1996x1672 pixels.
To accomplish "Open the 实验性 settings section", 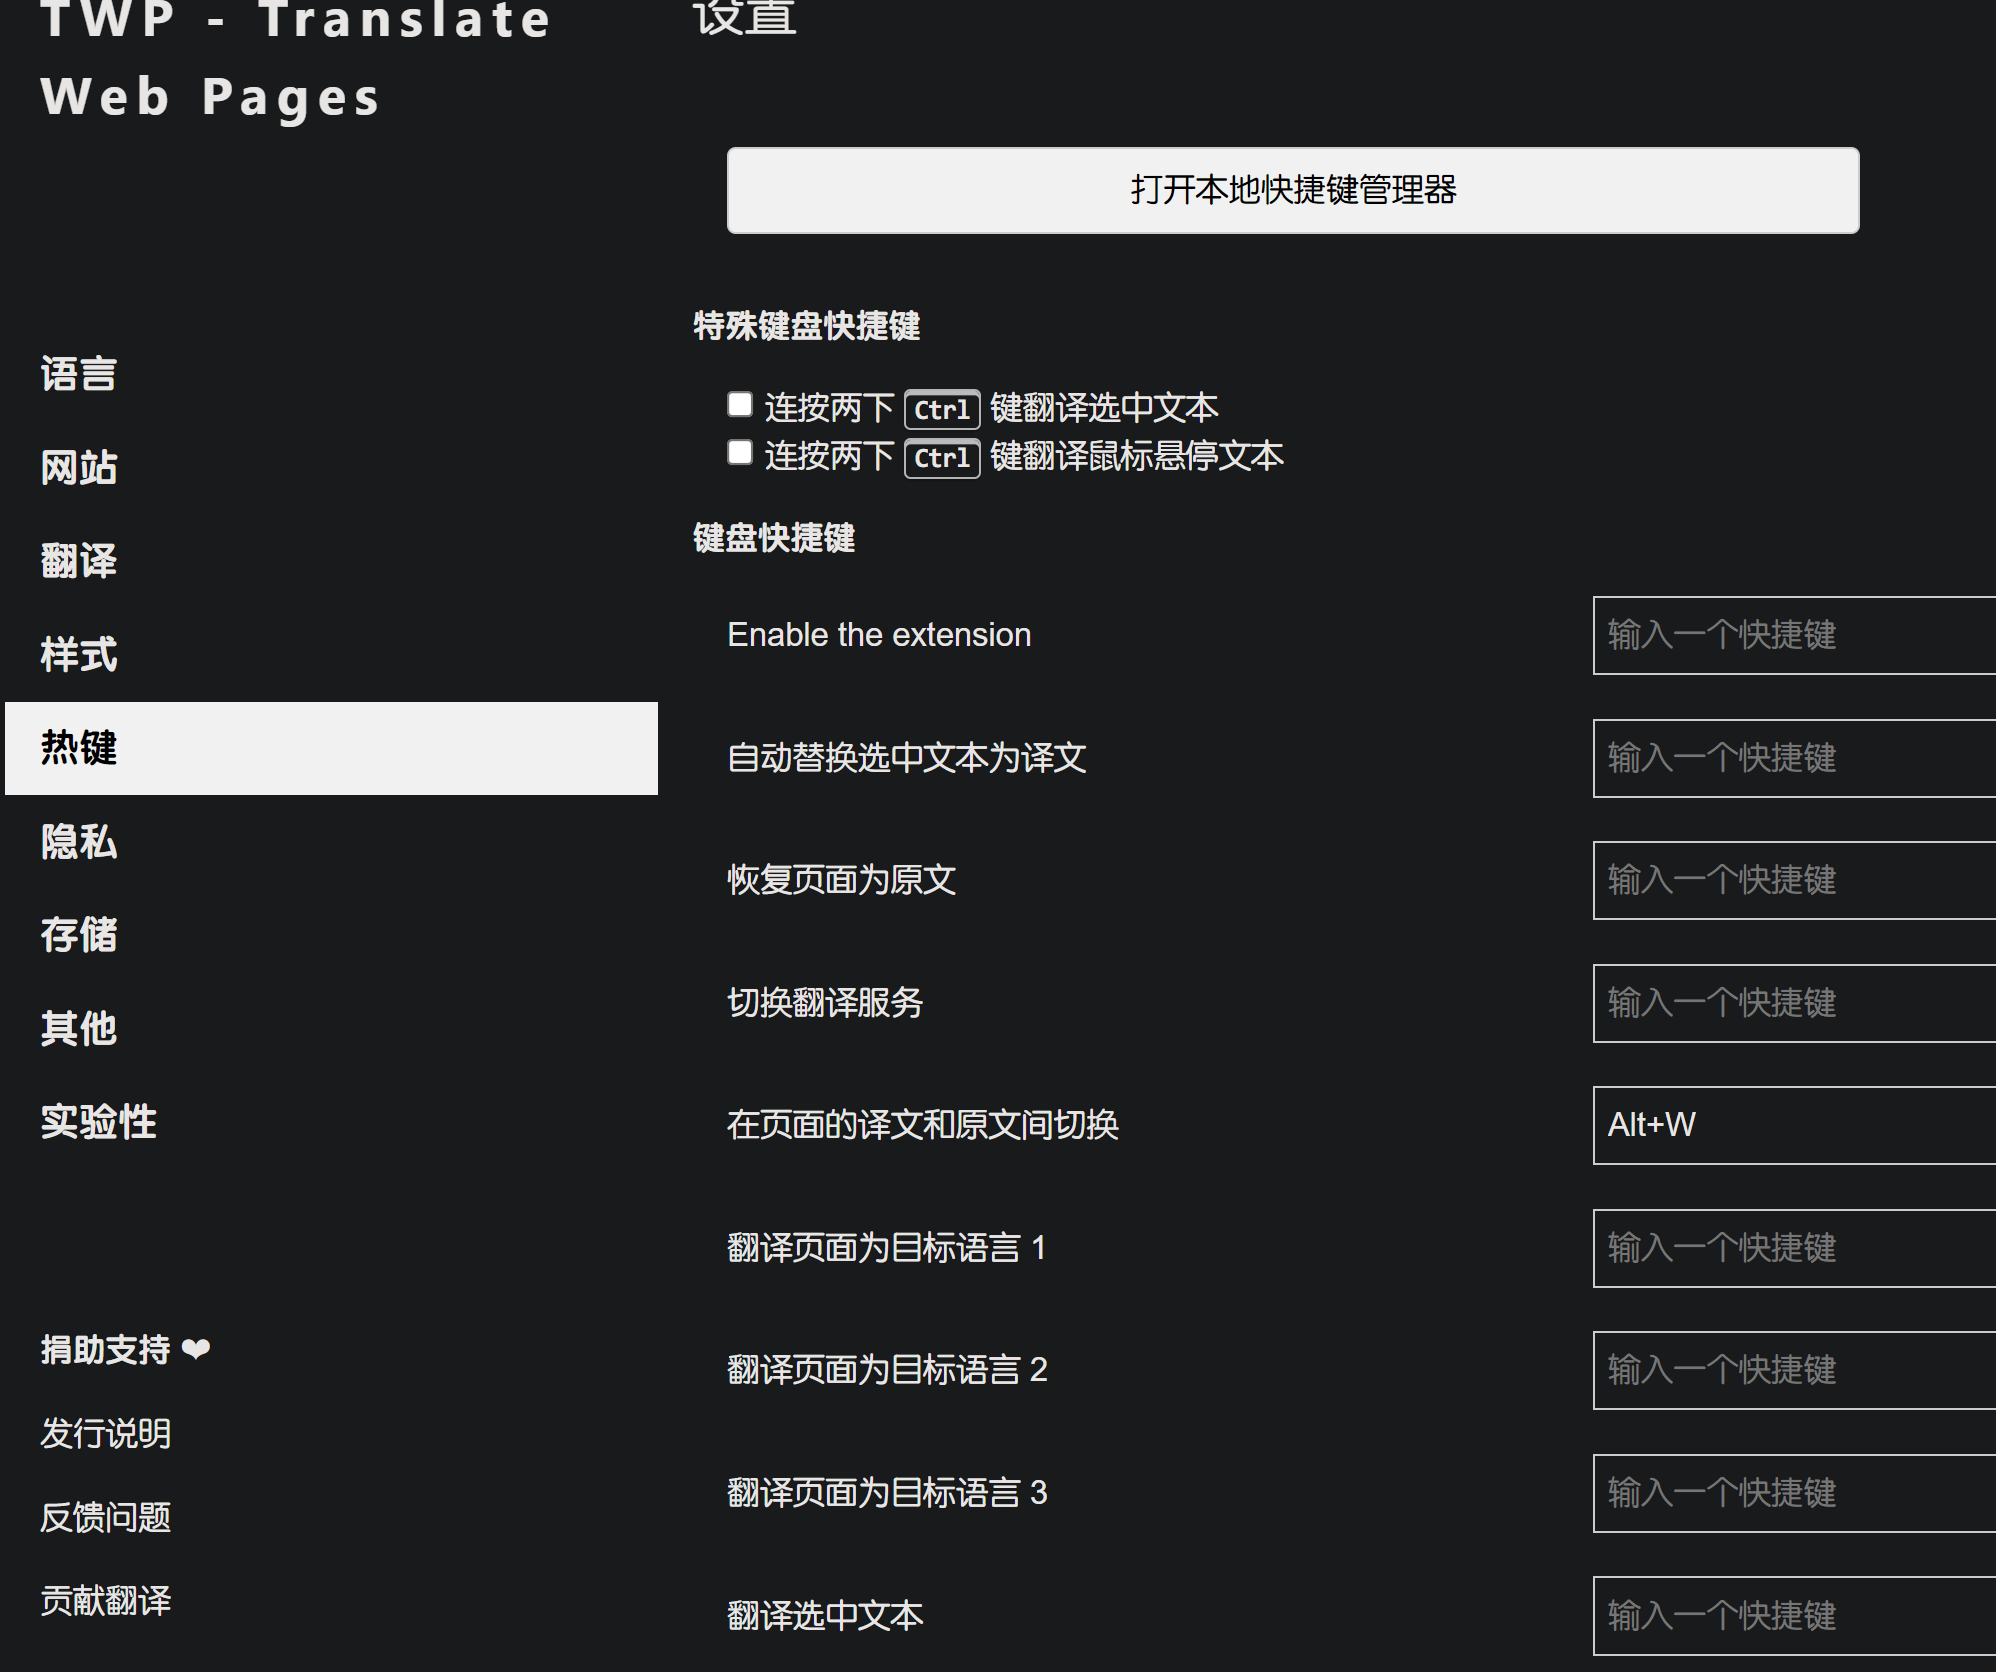I will pos(99,1121).
